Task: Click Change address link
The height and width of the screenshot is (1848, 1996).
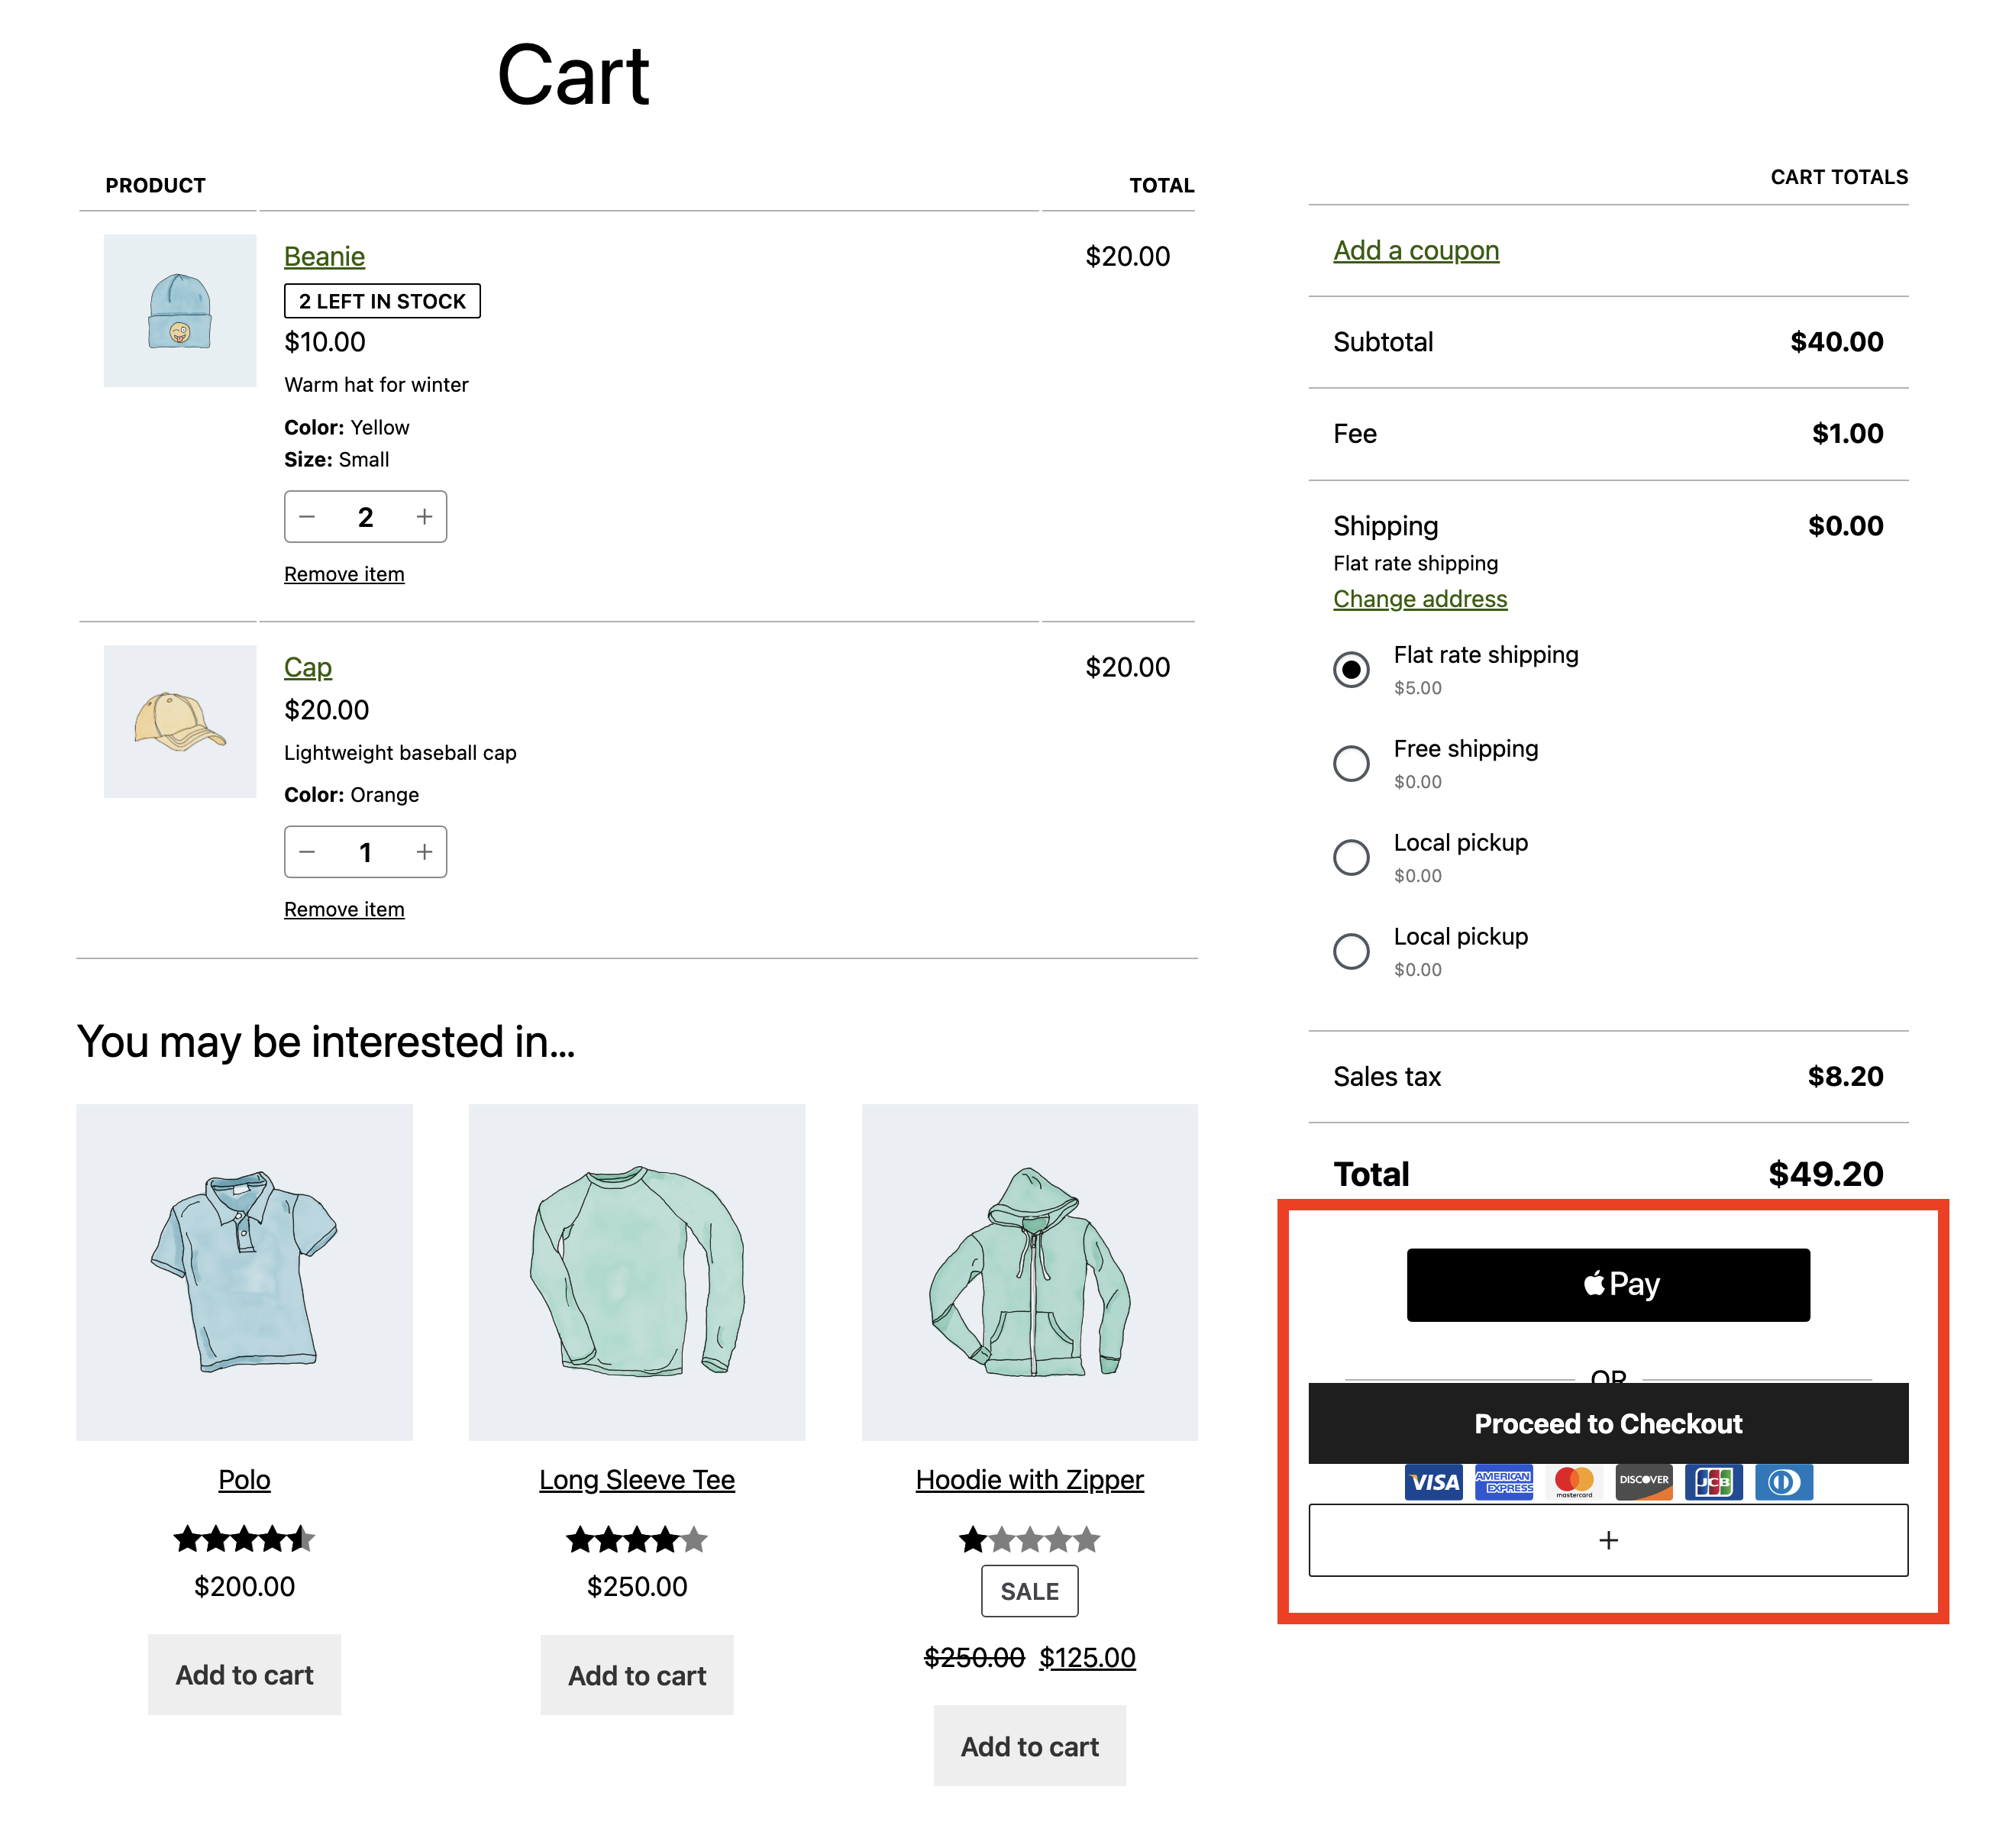Action: pyautogui.click(x=1420, y=598)
